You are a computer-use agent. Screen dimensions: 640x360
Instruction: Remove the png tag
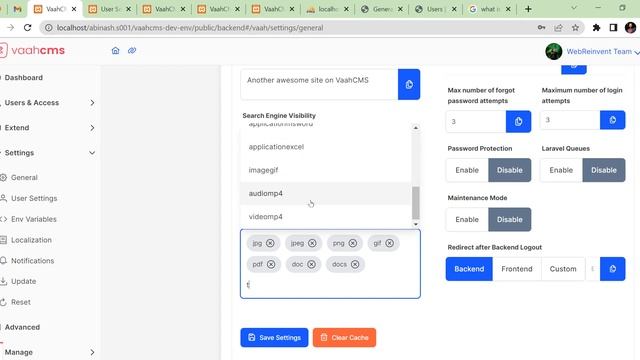point(353,243)
